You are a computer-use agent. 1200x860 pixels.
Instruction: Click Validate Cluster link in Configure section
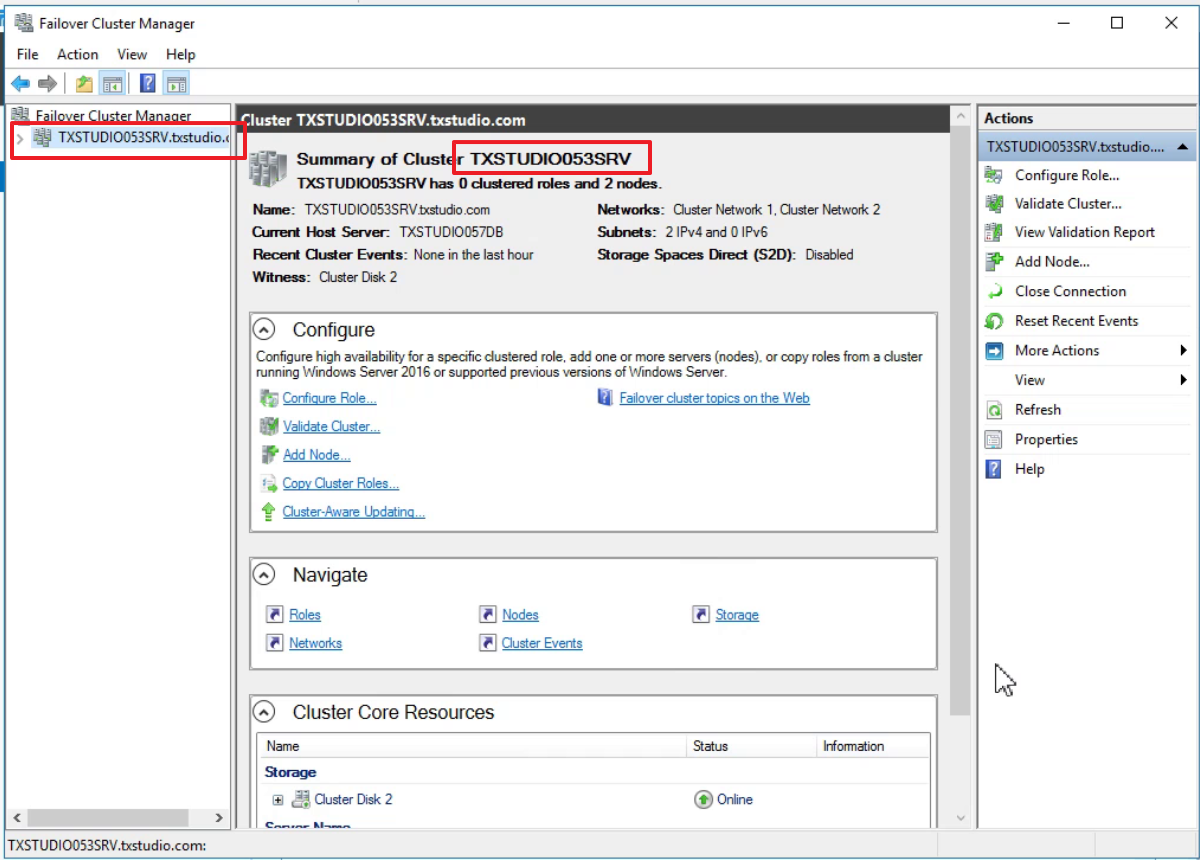point(331,426)
